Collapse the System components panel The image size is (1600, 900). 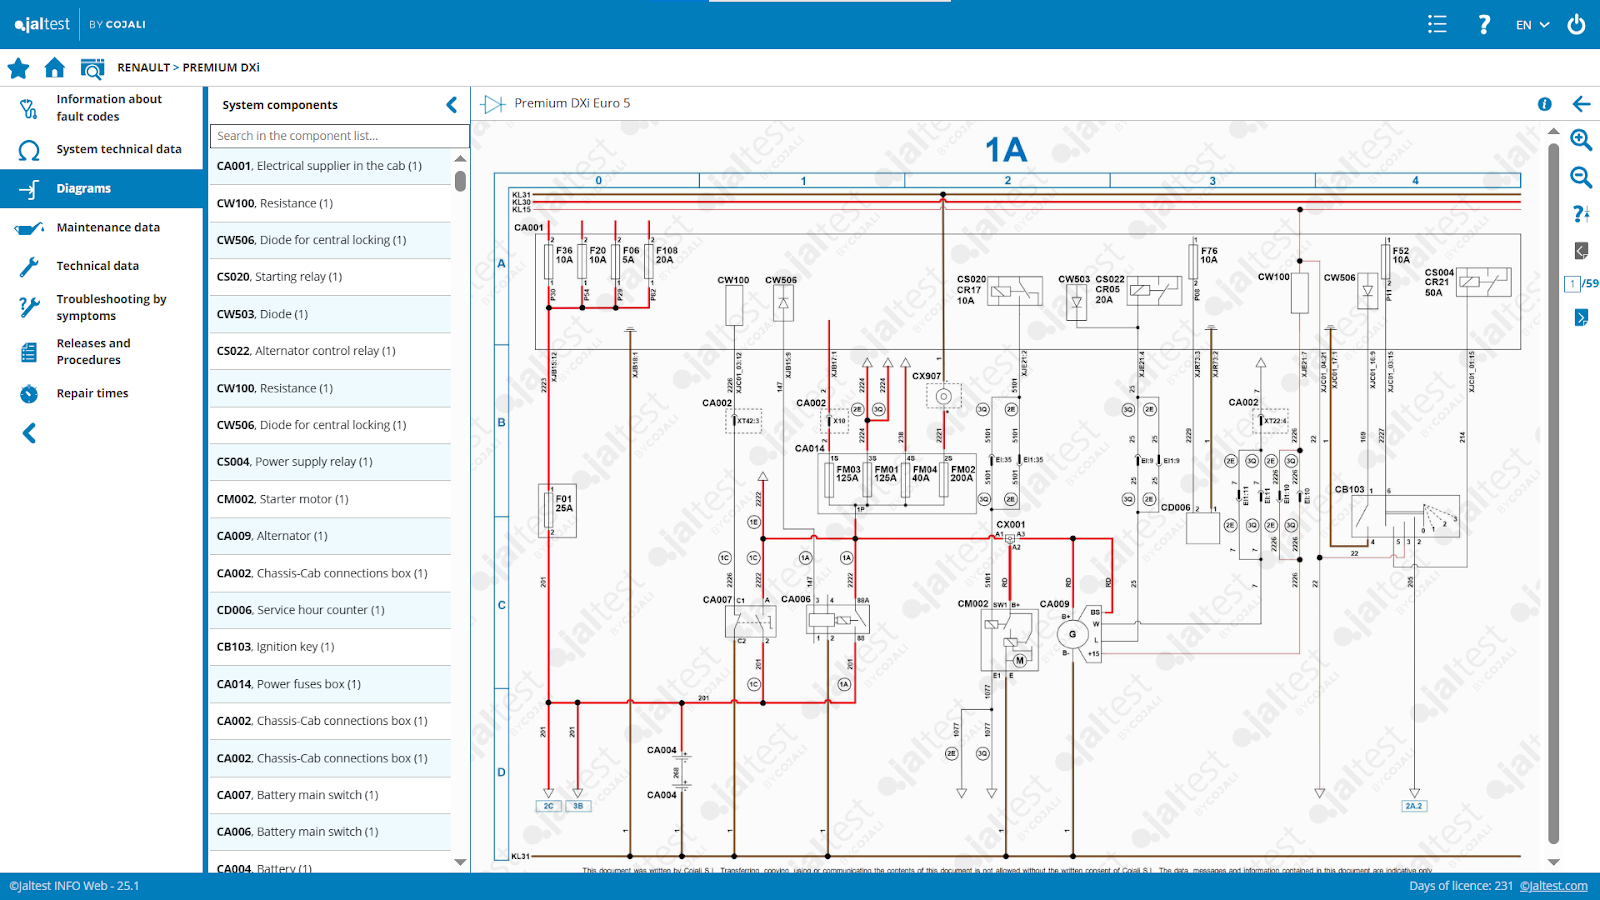tap(452, 105)
